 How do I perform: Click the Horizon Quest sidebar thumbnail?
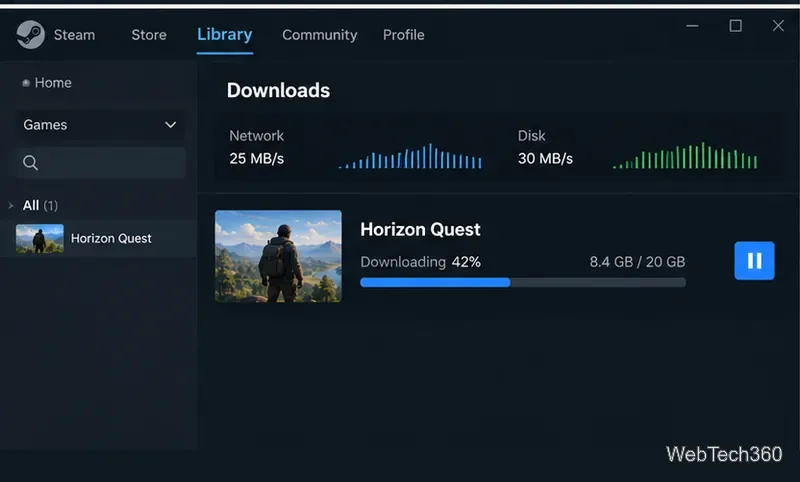pos(40,238)
